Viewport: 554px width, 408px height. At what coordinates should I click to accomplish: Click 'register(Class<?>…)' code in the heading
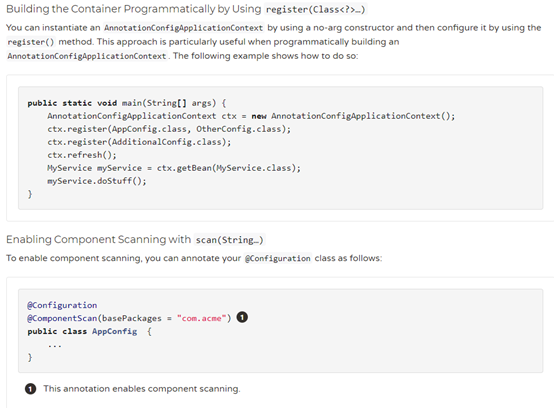point(316,10)
